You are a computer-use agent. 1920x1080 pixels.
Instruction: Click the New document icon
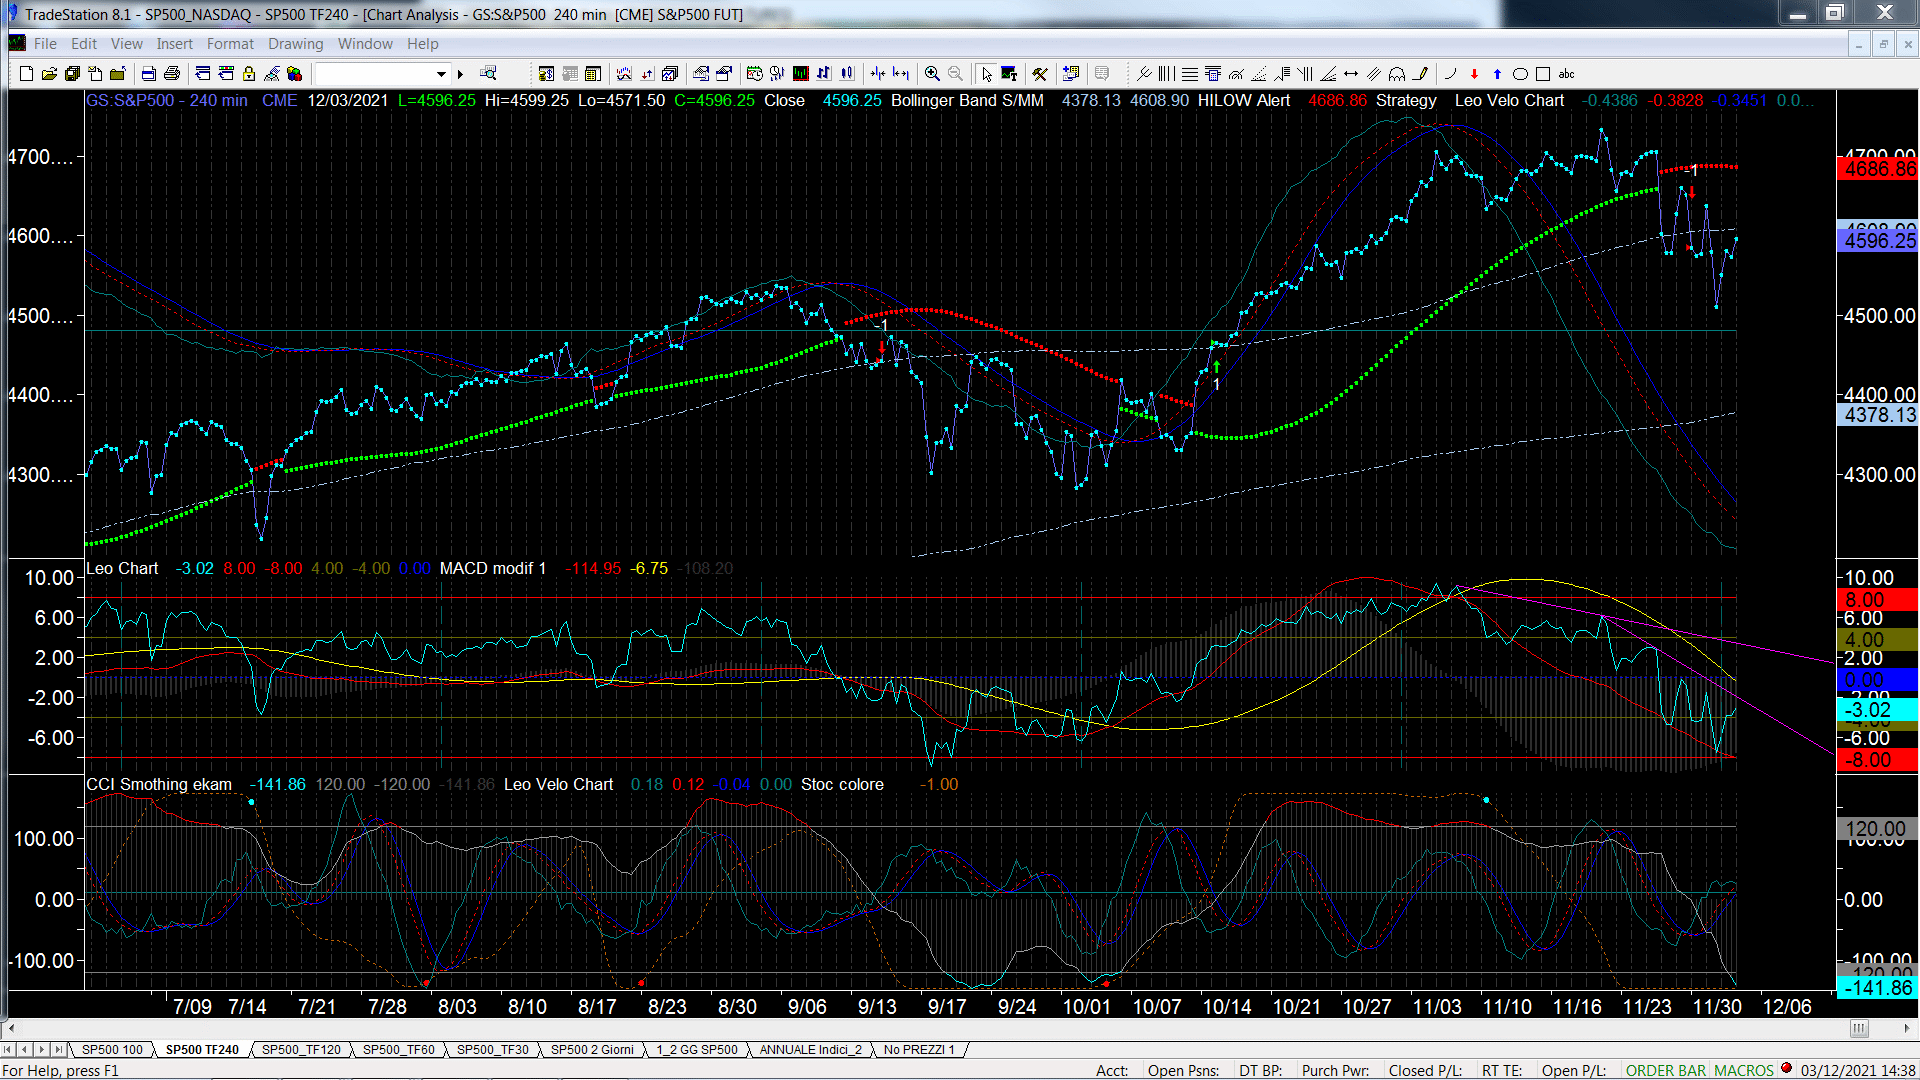tap(26, 74)
